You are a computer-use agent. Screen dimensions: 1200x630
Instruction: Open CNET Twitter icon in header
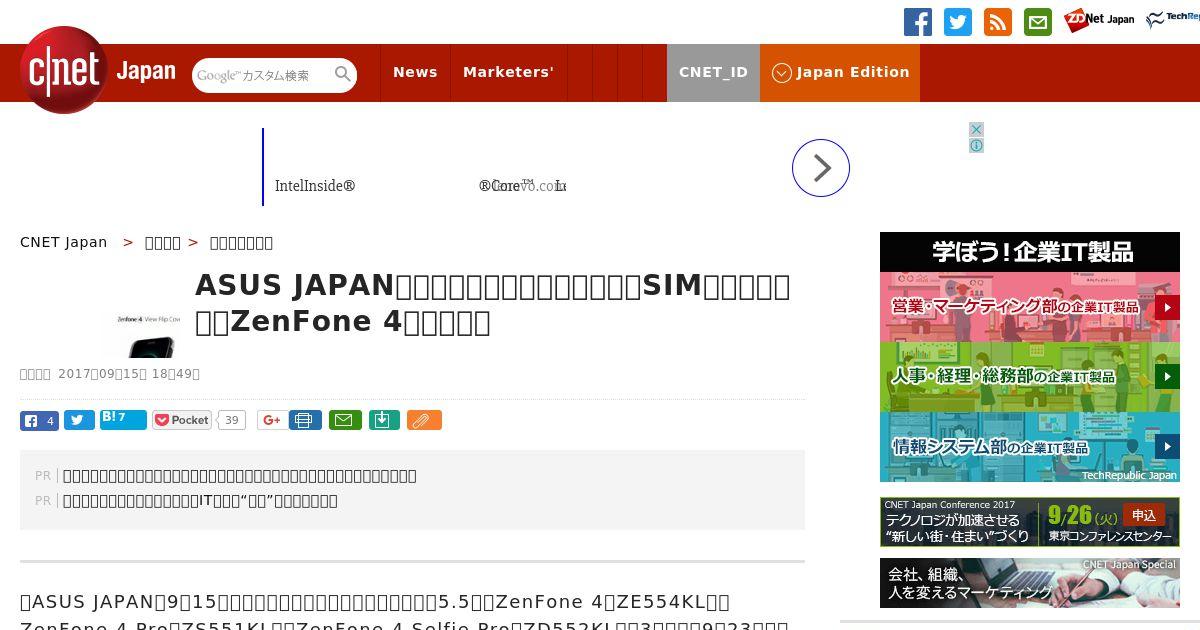pyautogui.click(x=958, y=22)
